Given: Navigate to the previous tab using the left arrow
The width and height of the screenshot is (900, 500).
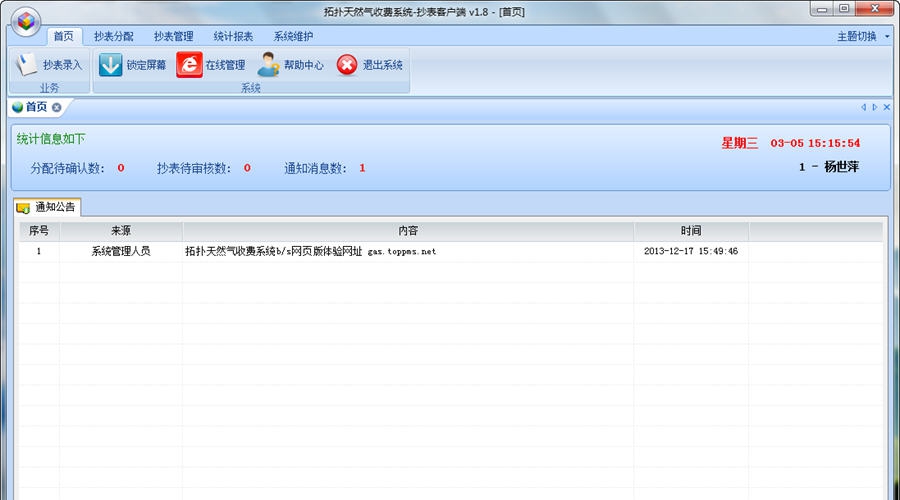Looking at the screenshot, I should [863, 107].
